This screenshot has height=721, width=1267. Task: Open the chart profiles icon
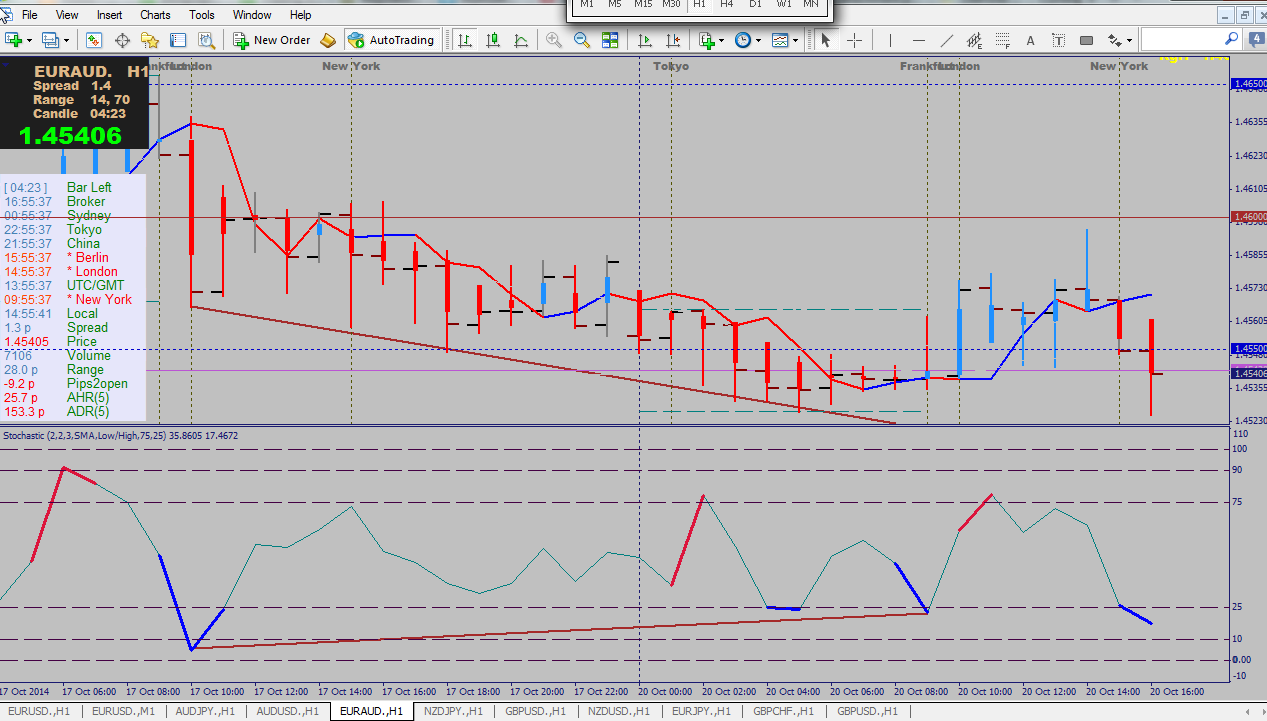click(x=52, y=40)
